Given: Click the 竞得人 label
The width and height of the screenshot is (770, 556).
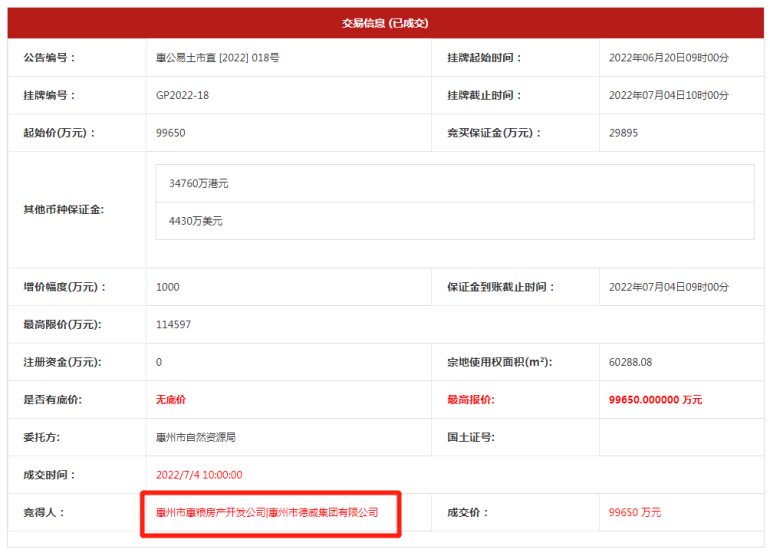Looking at the screenshot, I should [44, 512].
